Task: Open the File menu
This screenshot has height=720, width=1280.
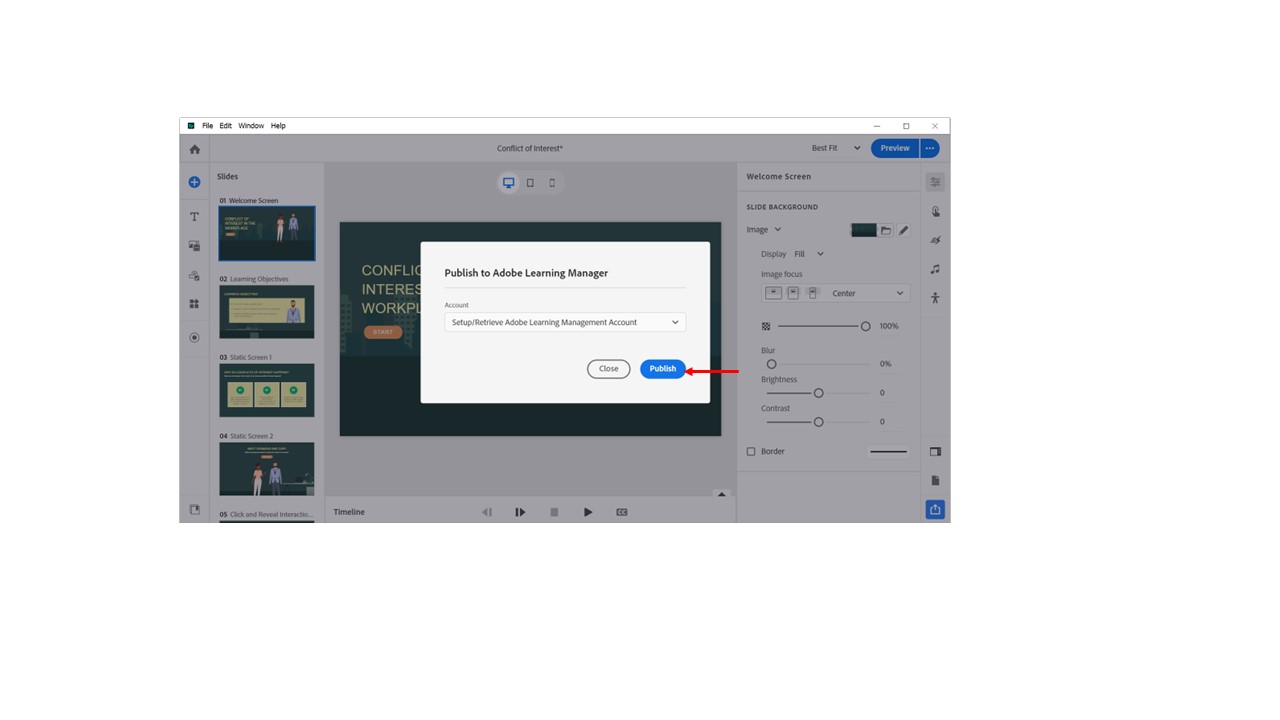Action: tap(207, 126)
